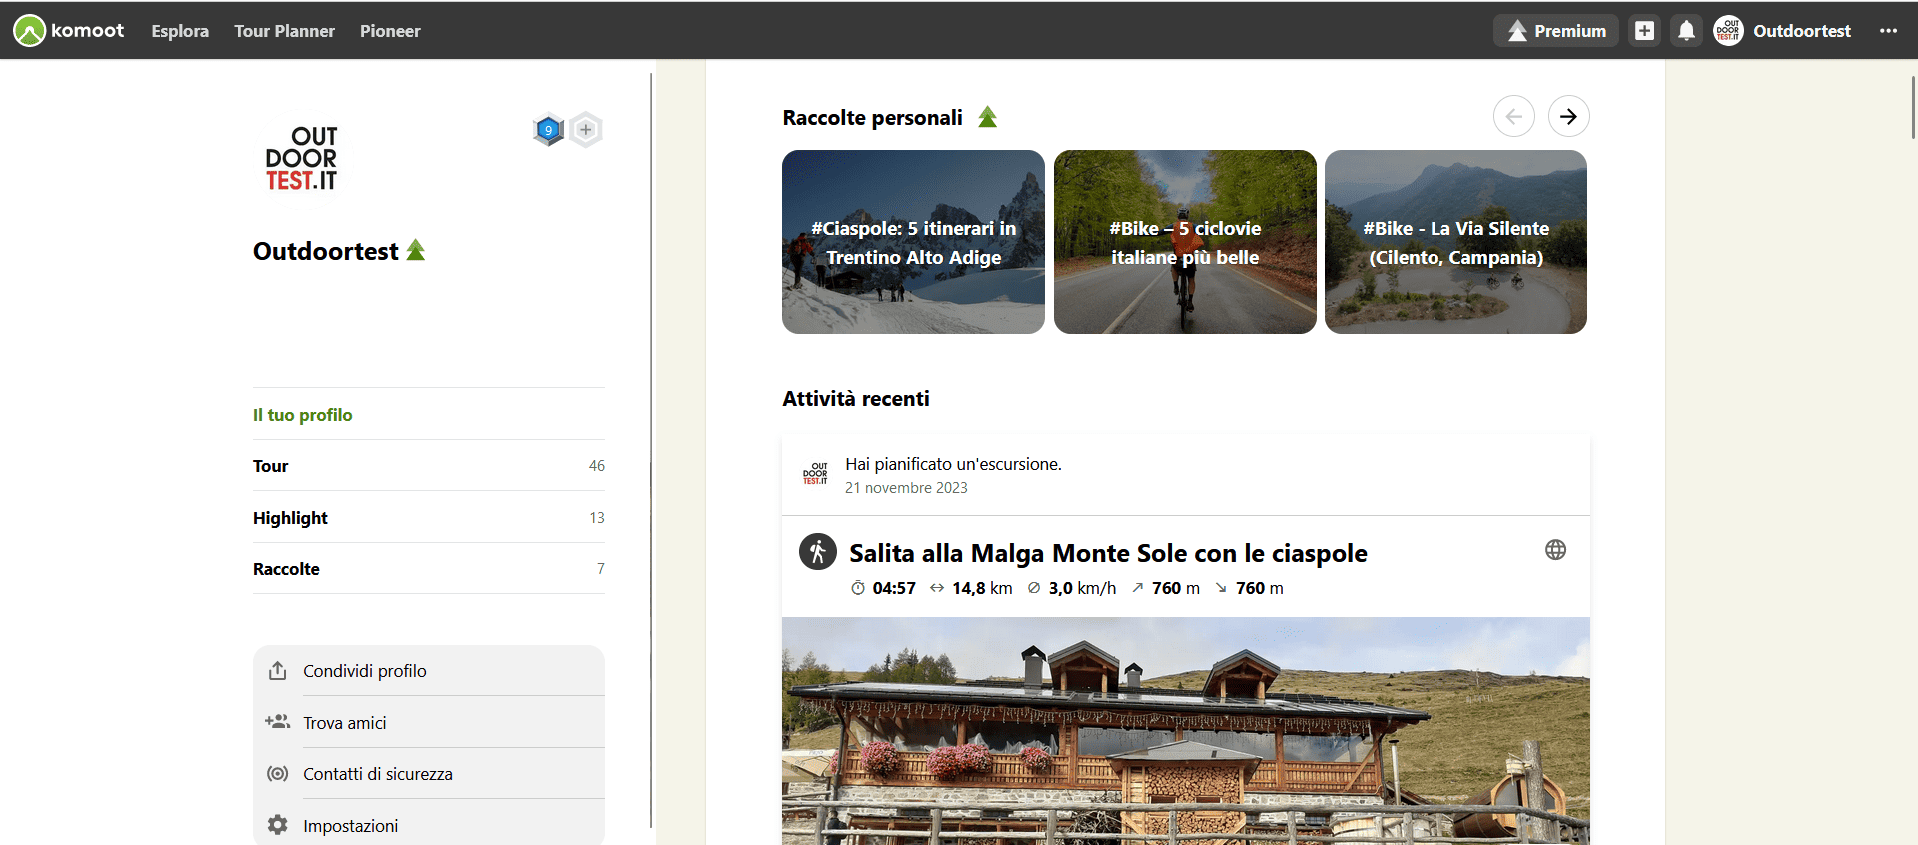This screenshot has width=1918, height=845.
Task: Open the three-dots more menu
Action: coord(1888,31)
